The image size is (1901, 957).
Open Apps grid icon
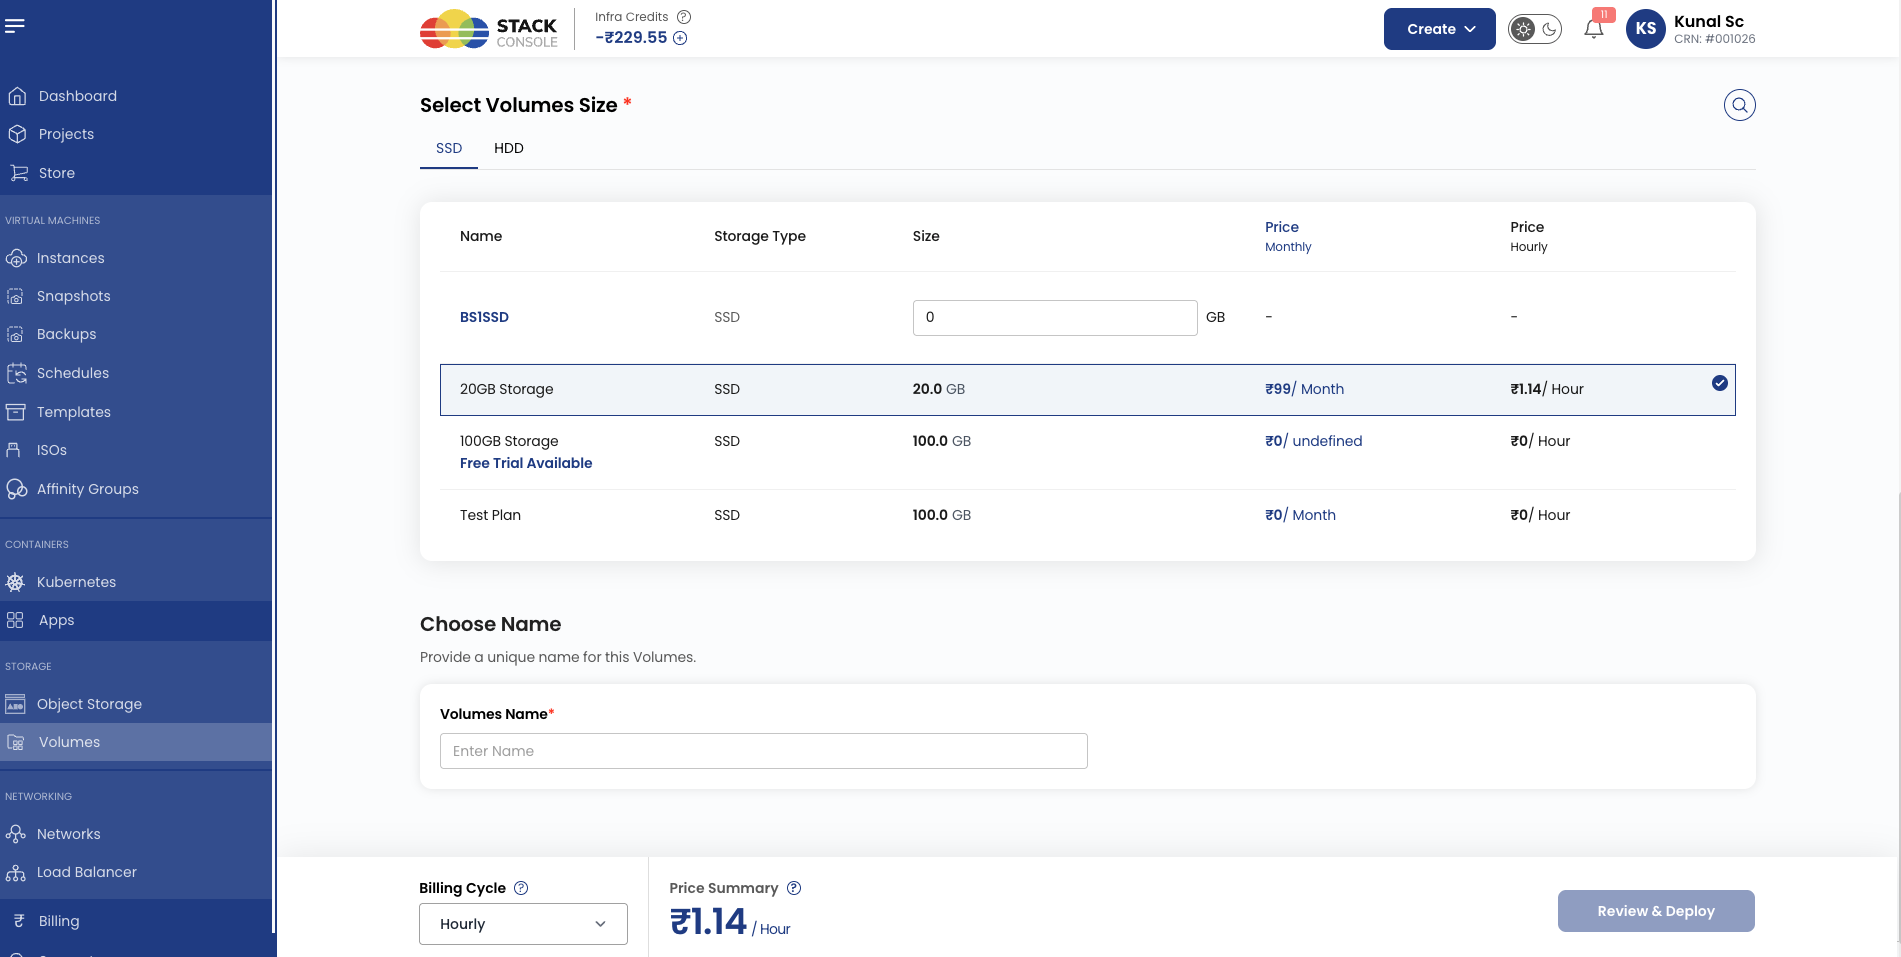pos(15,620)
